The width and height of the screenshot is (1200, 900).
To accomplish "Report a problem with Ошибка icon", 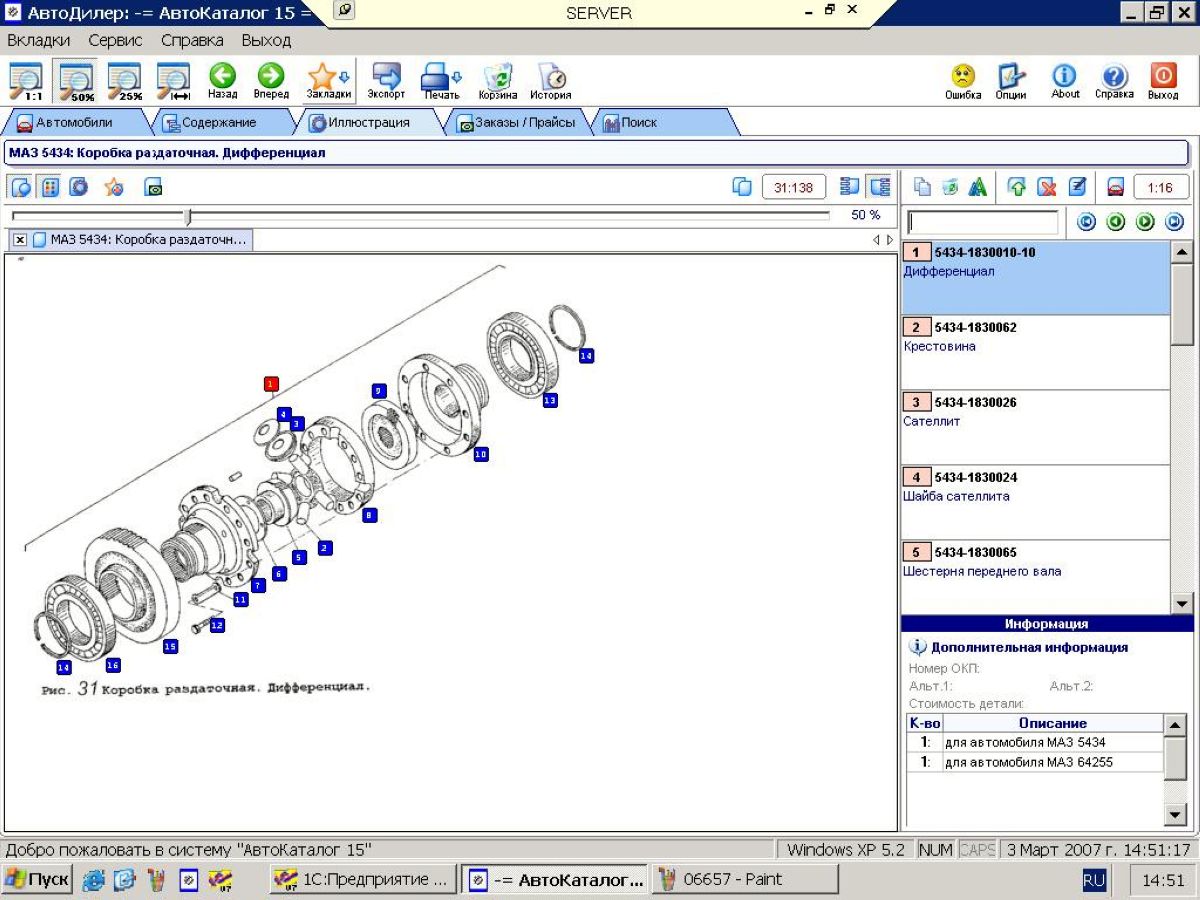I will (963, 81).
